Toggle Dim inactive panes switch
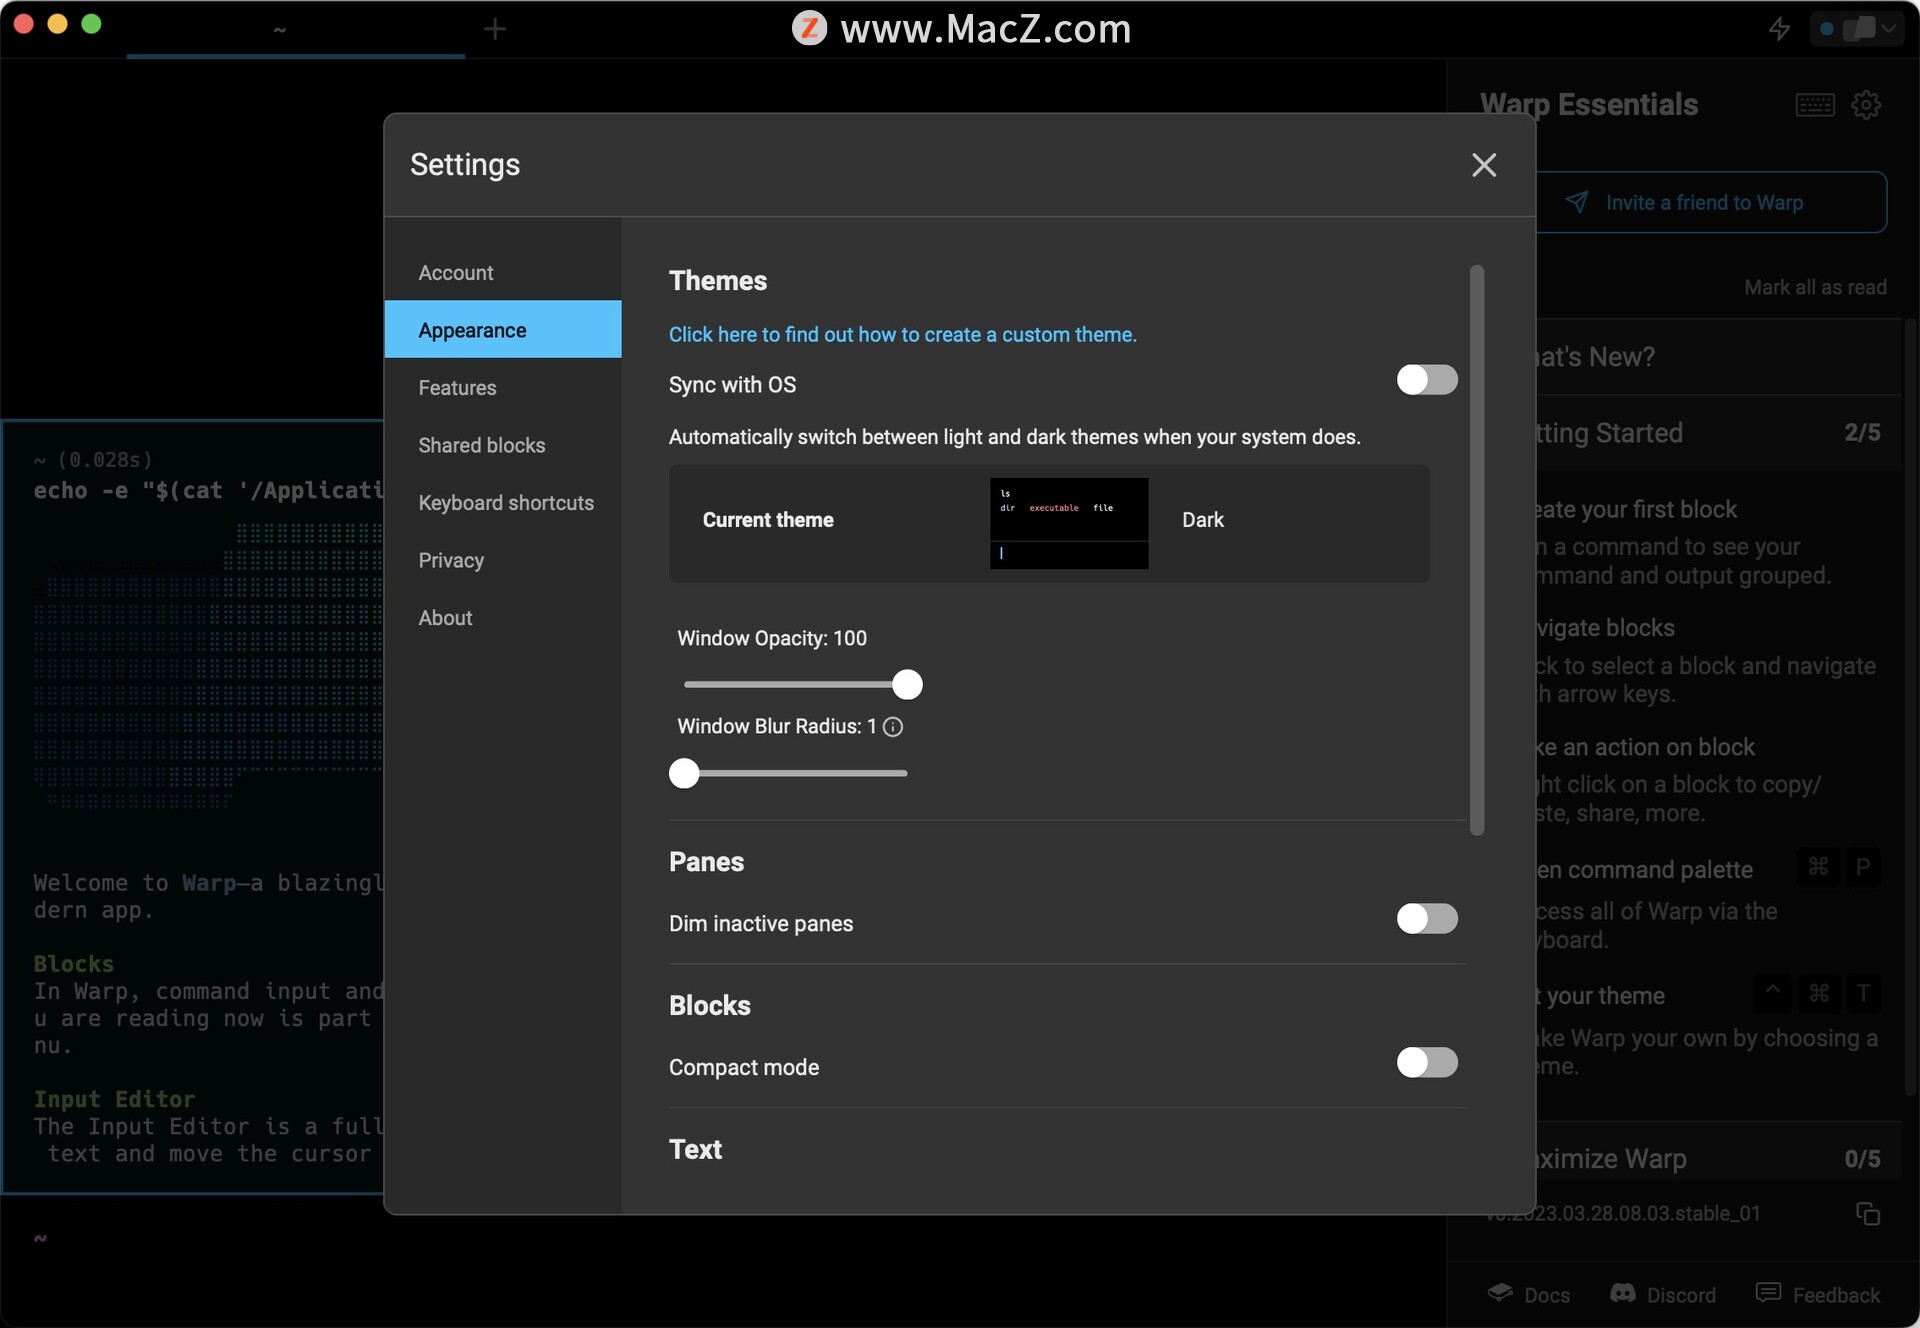Image resolution: width=1920 pixels, height=1328 pixels. pos(1427,918)
